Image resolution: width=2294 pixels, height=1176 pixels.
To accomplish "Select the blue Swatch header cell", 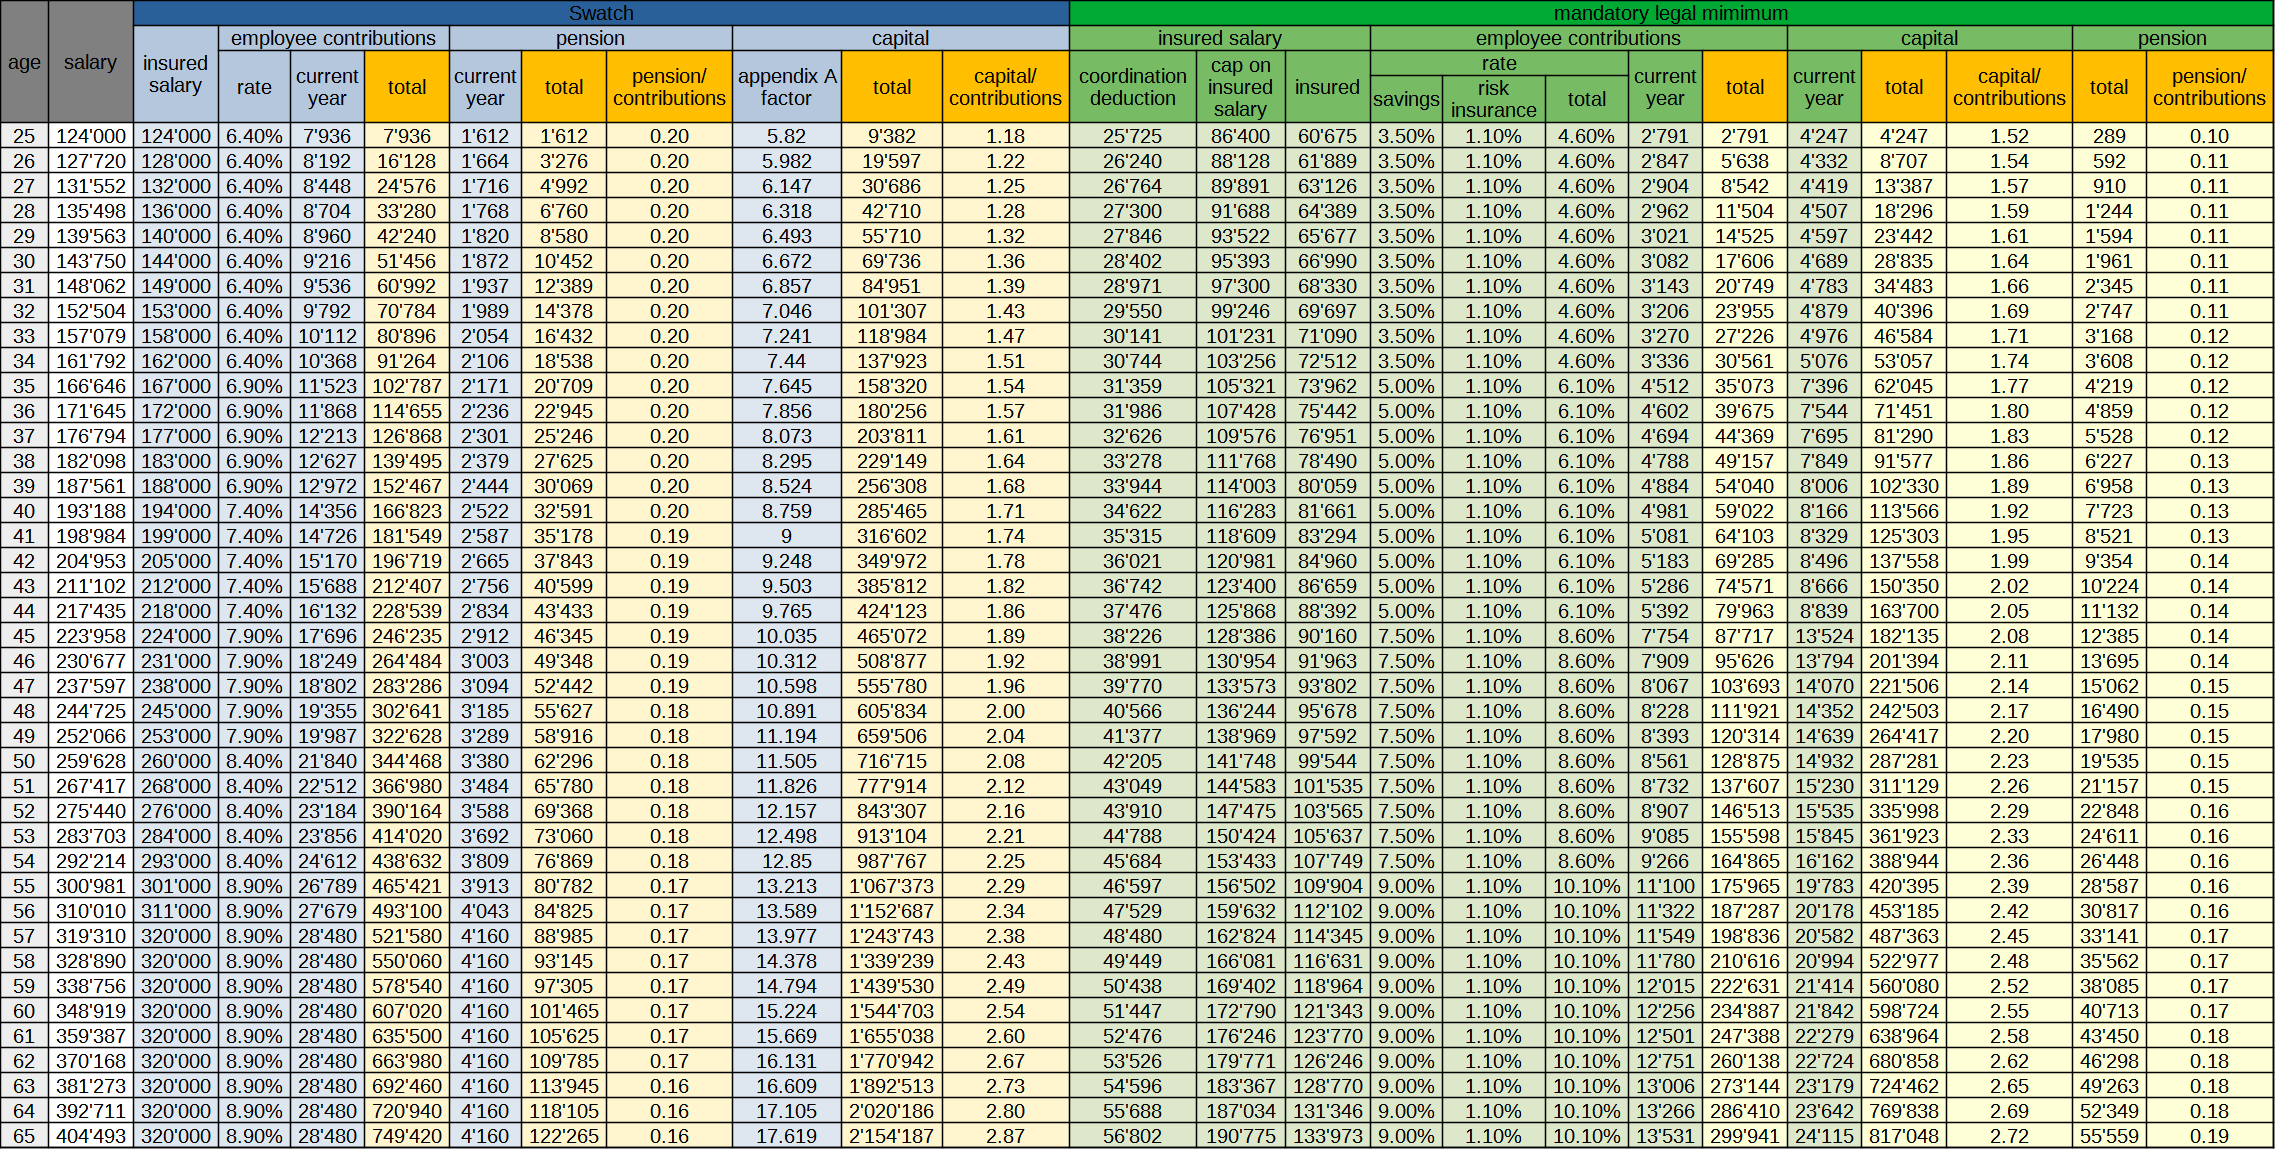I will pyautogui.click(x=601, y=13).
